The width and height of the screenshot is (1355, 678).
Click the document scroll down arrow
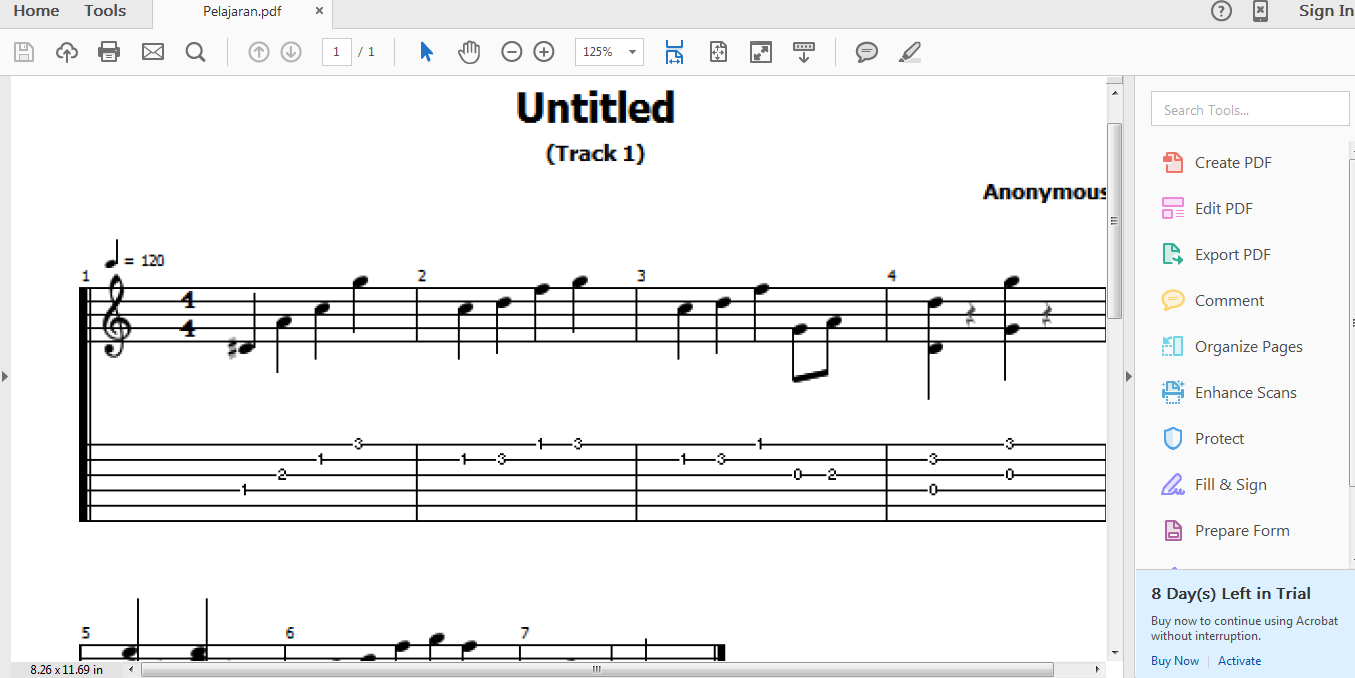pos(1114,651)
